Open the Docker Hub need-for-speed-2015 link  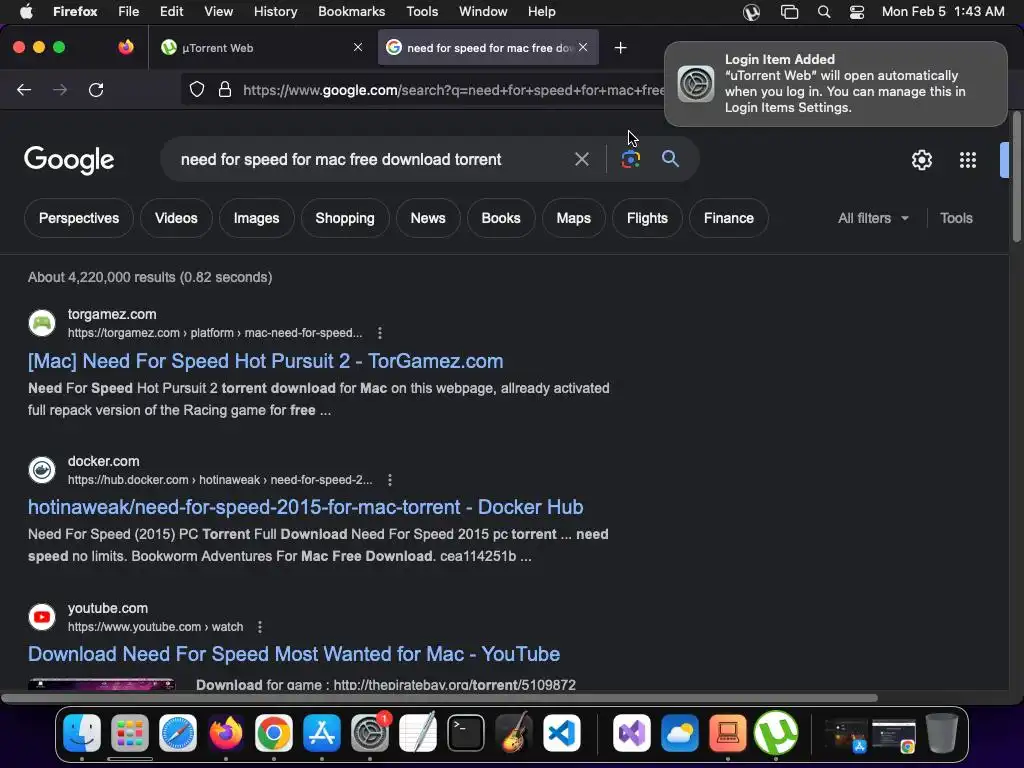click(x=306, y=507)
